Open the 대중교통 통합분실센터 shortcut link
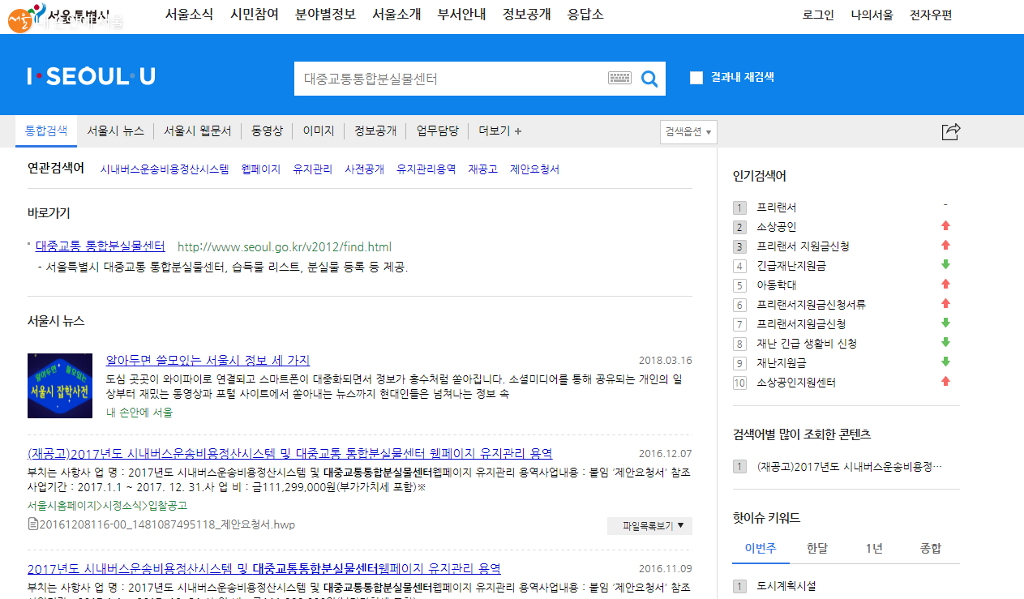Viewport: 1024px width, 599px height. (x=100, y=246)
